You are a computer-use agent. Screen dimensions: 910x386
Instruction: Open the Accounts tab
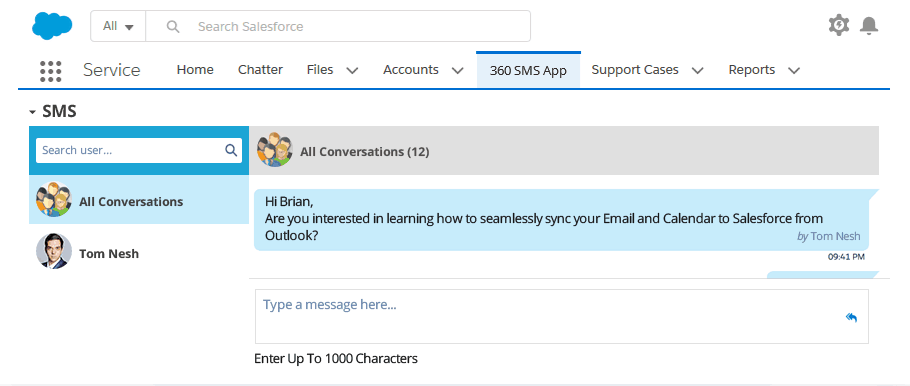(411, 70)
